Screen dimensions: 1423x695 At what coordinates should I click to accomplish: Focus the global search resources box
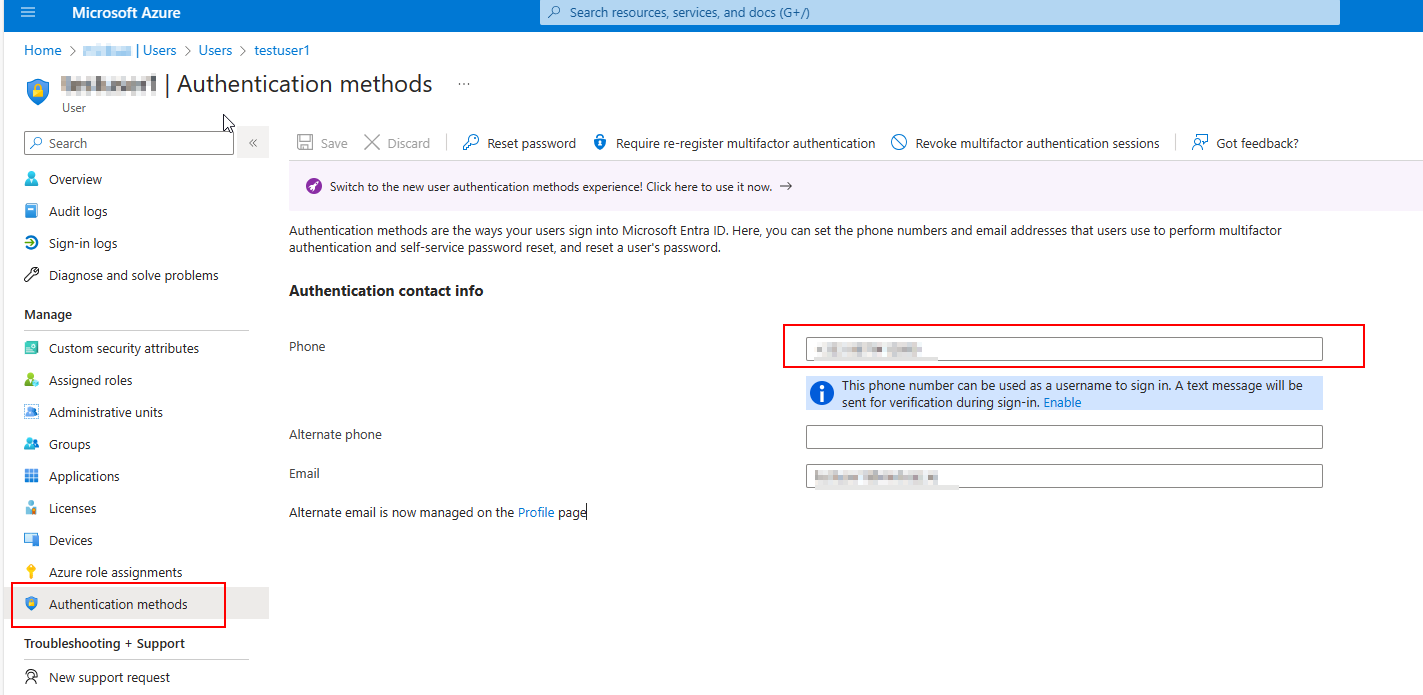pos(939,13)
